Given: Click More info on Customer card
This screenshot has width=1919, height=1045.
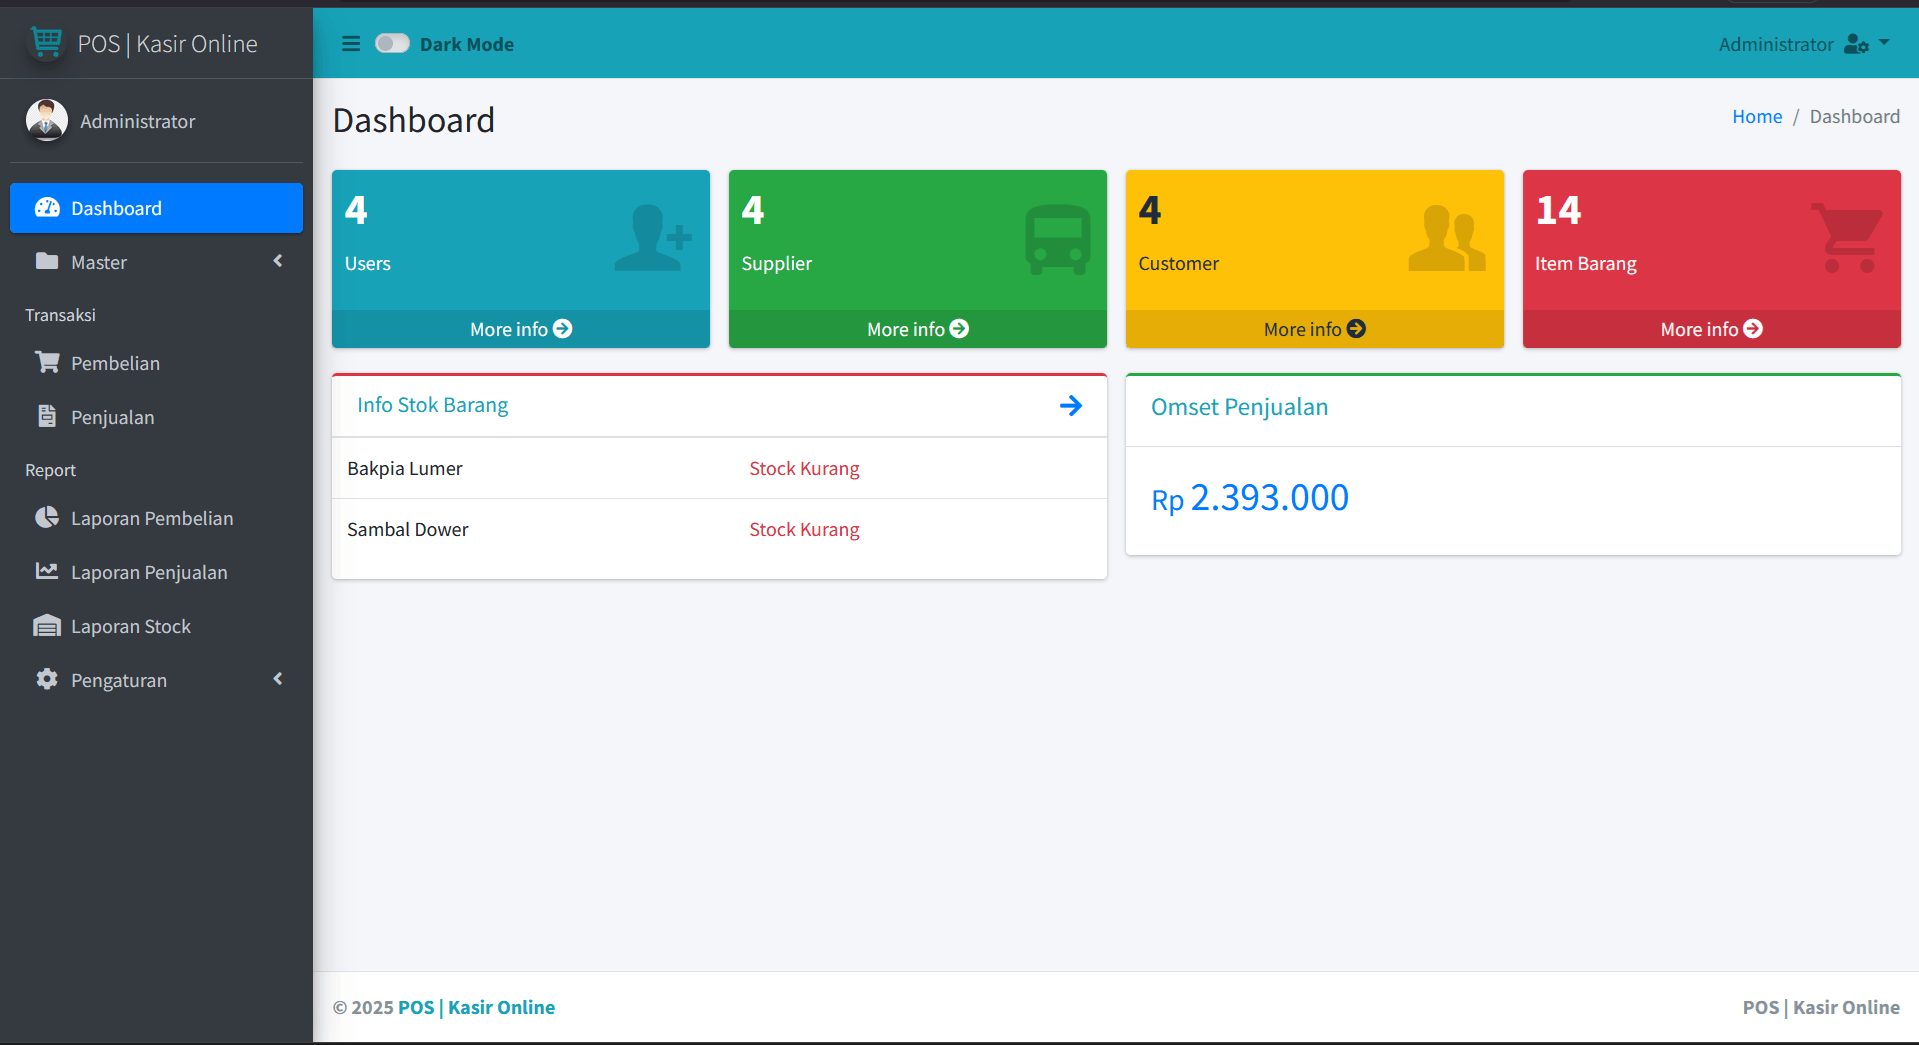Looking at the screenshot, I should pos(1315,329).
